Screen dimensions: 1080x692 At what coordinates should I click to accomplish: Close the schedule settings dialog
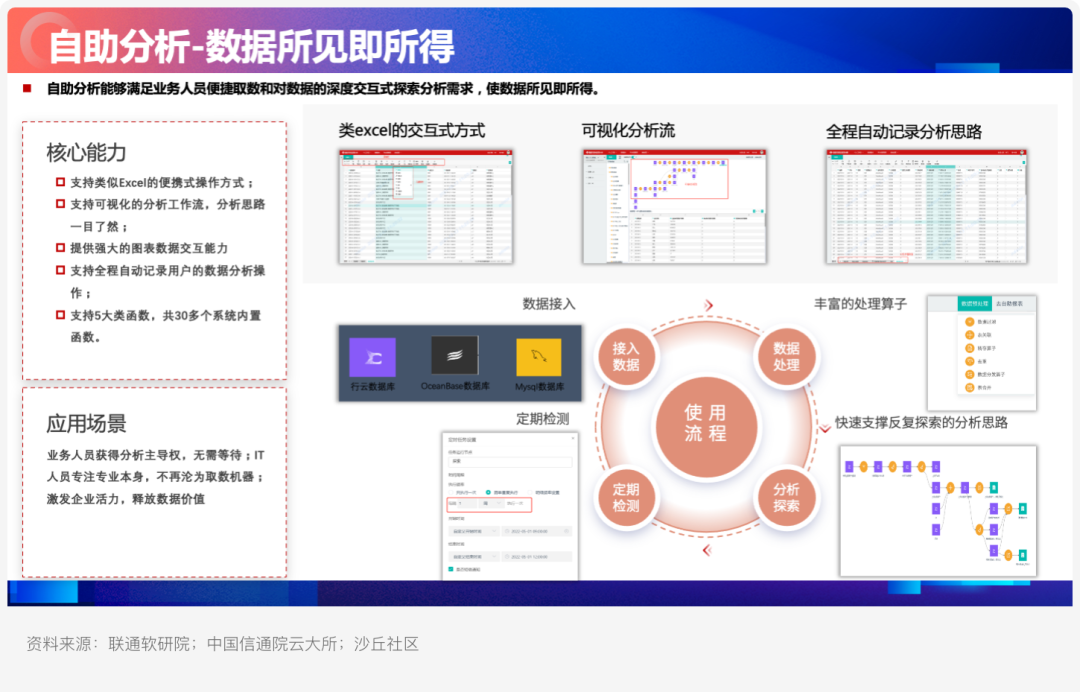573,438
